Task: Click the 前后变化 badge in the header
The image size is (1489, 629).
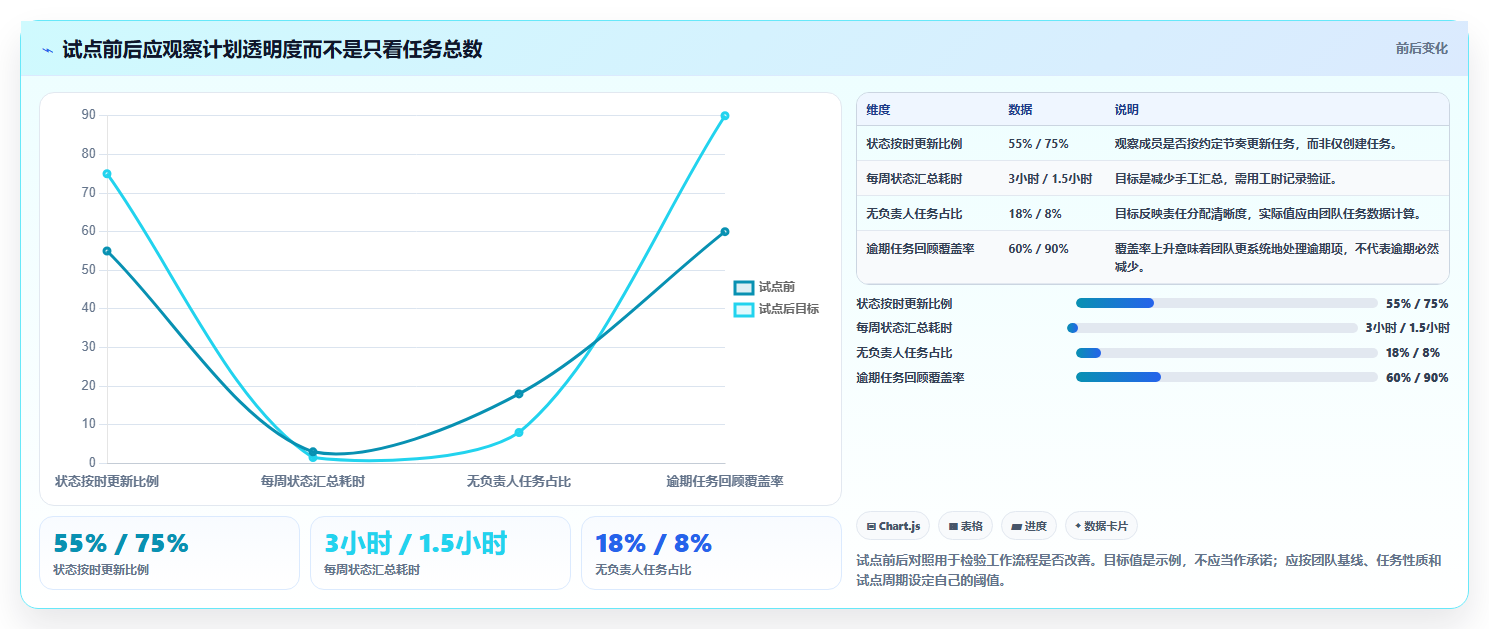Action: pyautogui.click(x=1422, y=49)
